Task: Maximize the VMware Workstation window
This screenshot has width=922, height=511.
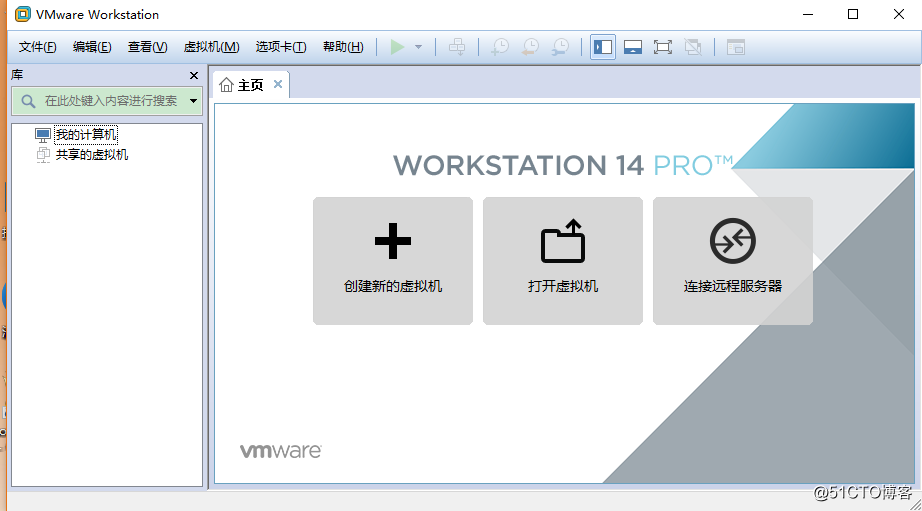Action: (853, 14)
